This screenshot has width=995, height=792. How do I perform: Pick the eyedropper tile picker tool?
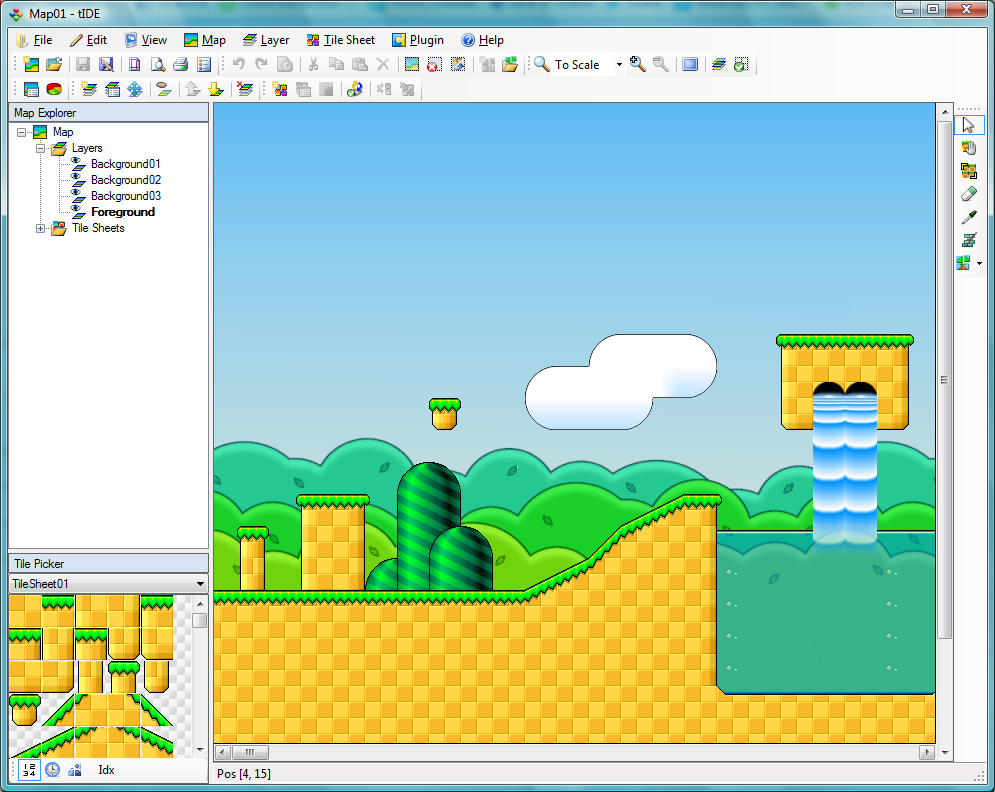point(967,217)
